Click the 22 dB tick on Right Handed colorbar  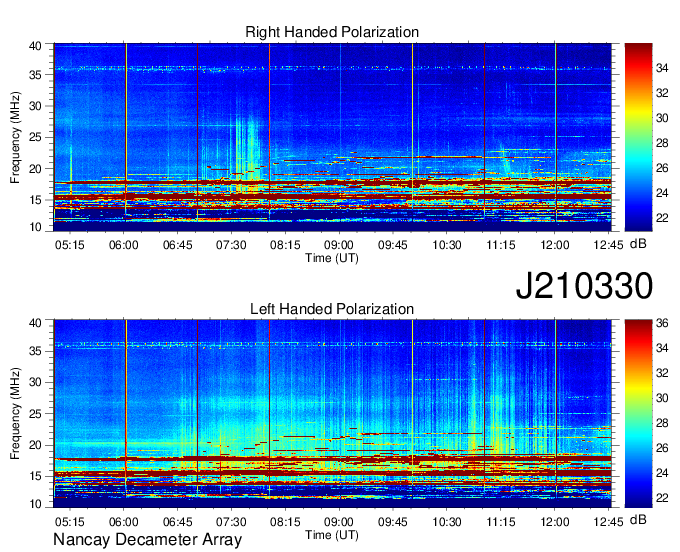[662, 218]
